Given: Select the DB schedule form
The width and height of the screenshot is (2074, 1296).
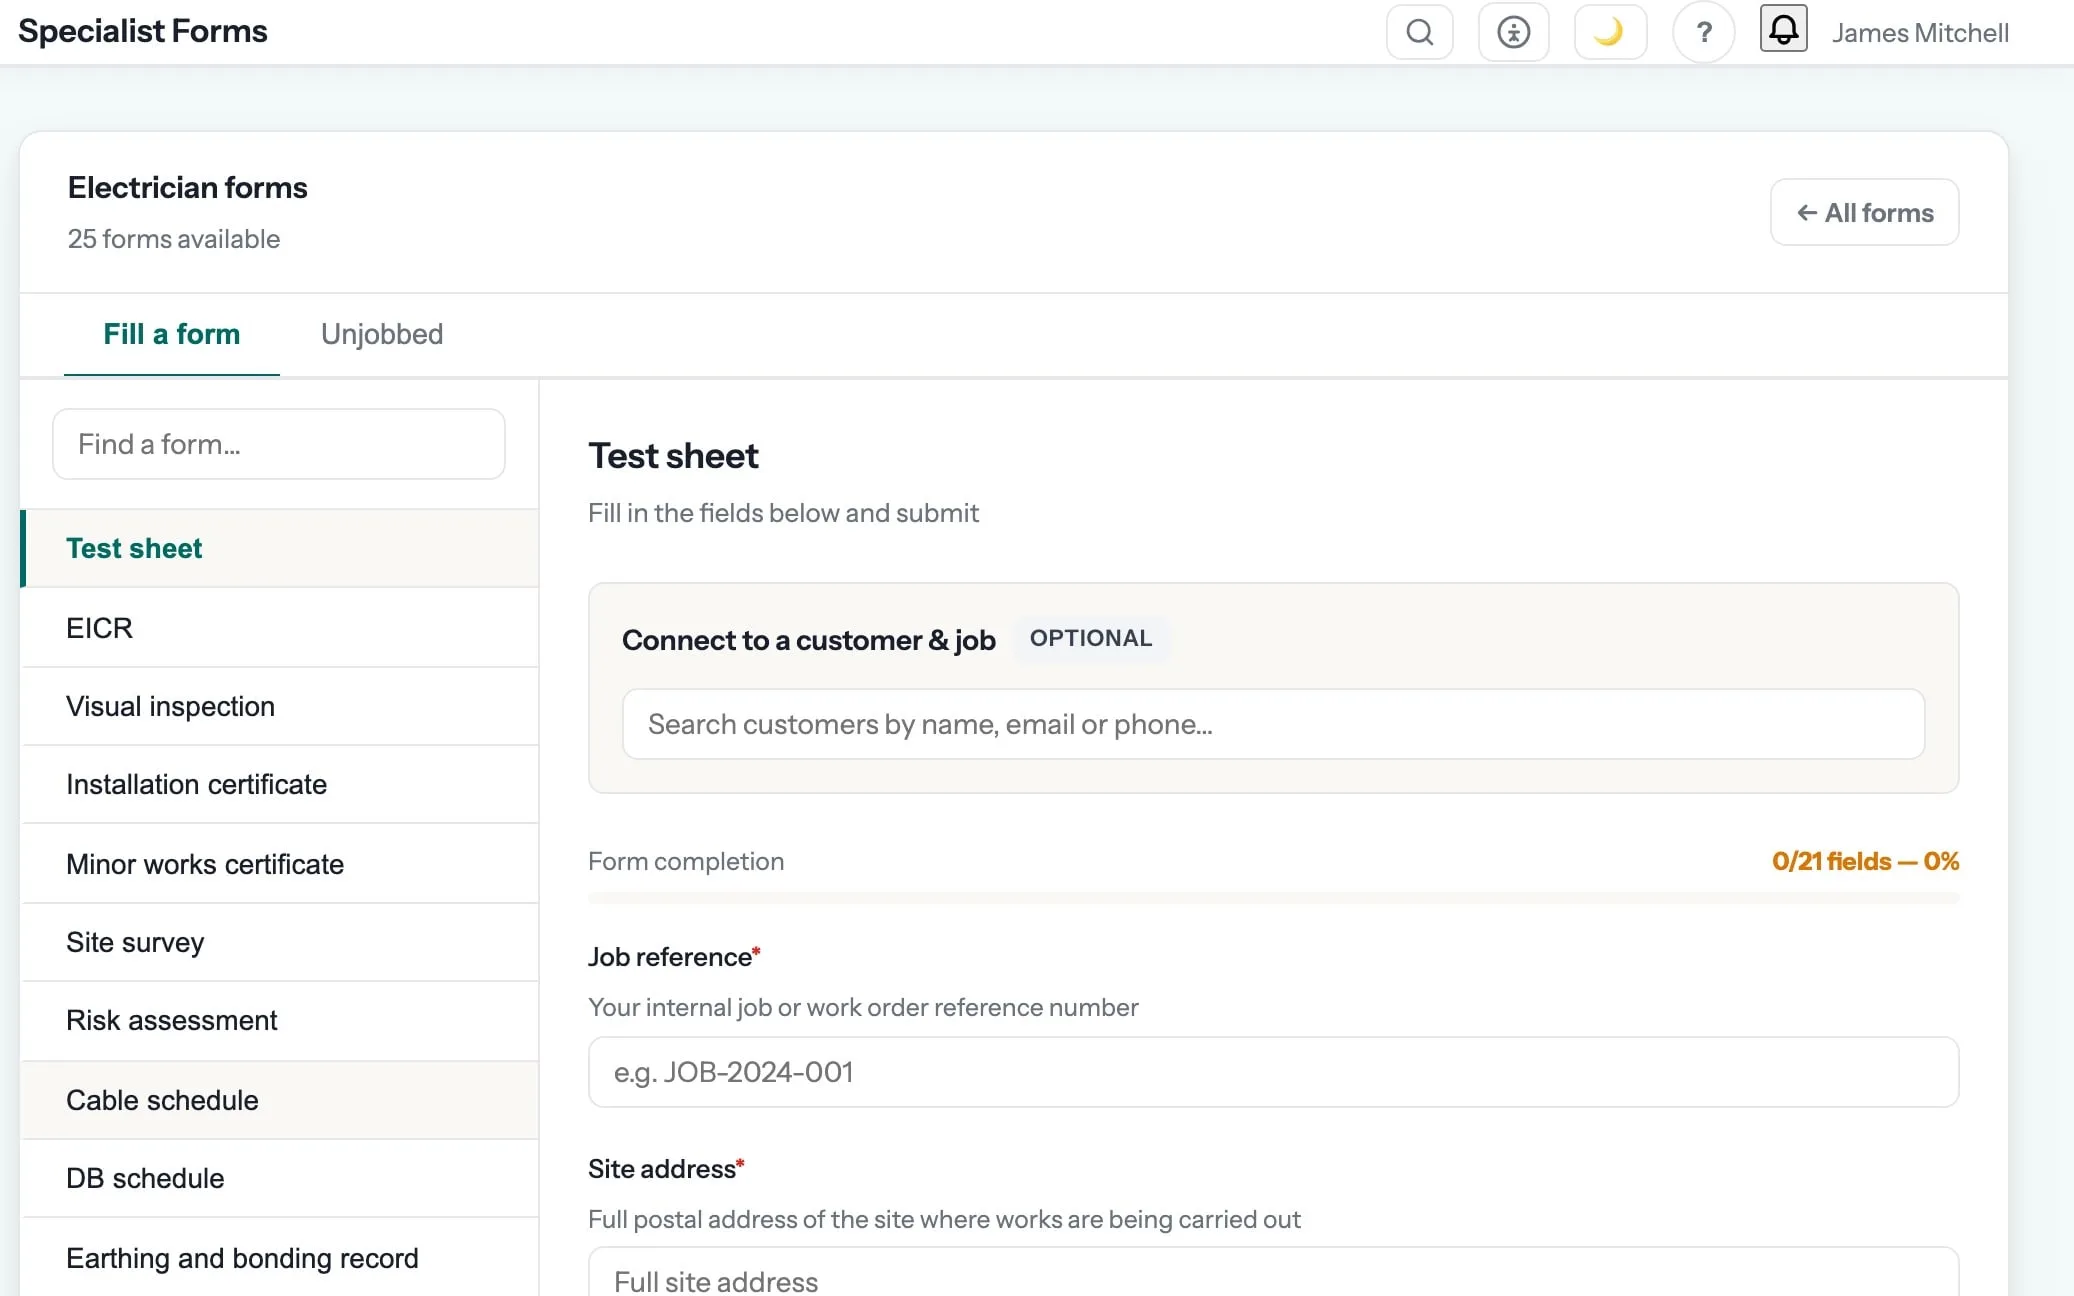Looking at the screenshot, I should coord(280,1178).
